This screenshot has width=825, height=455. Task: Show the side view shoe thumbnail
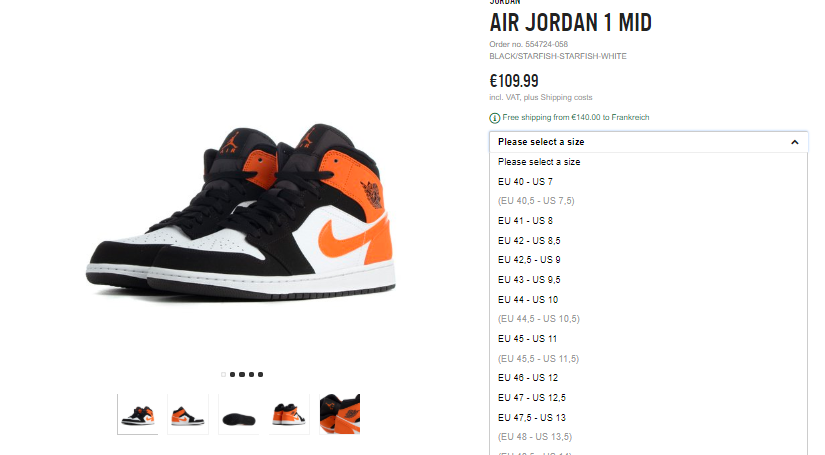tap(188, 414)
